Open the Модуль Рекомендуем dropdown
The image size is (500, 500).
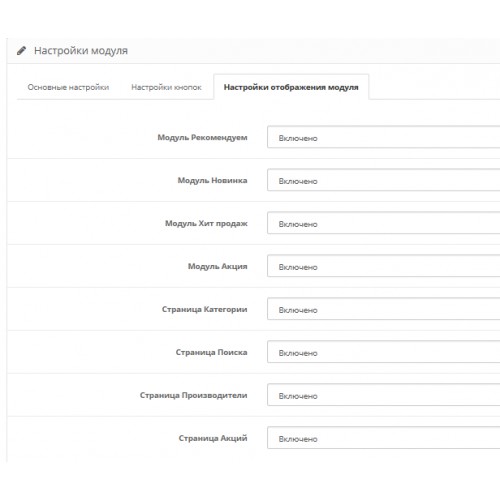point(384,137)
